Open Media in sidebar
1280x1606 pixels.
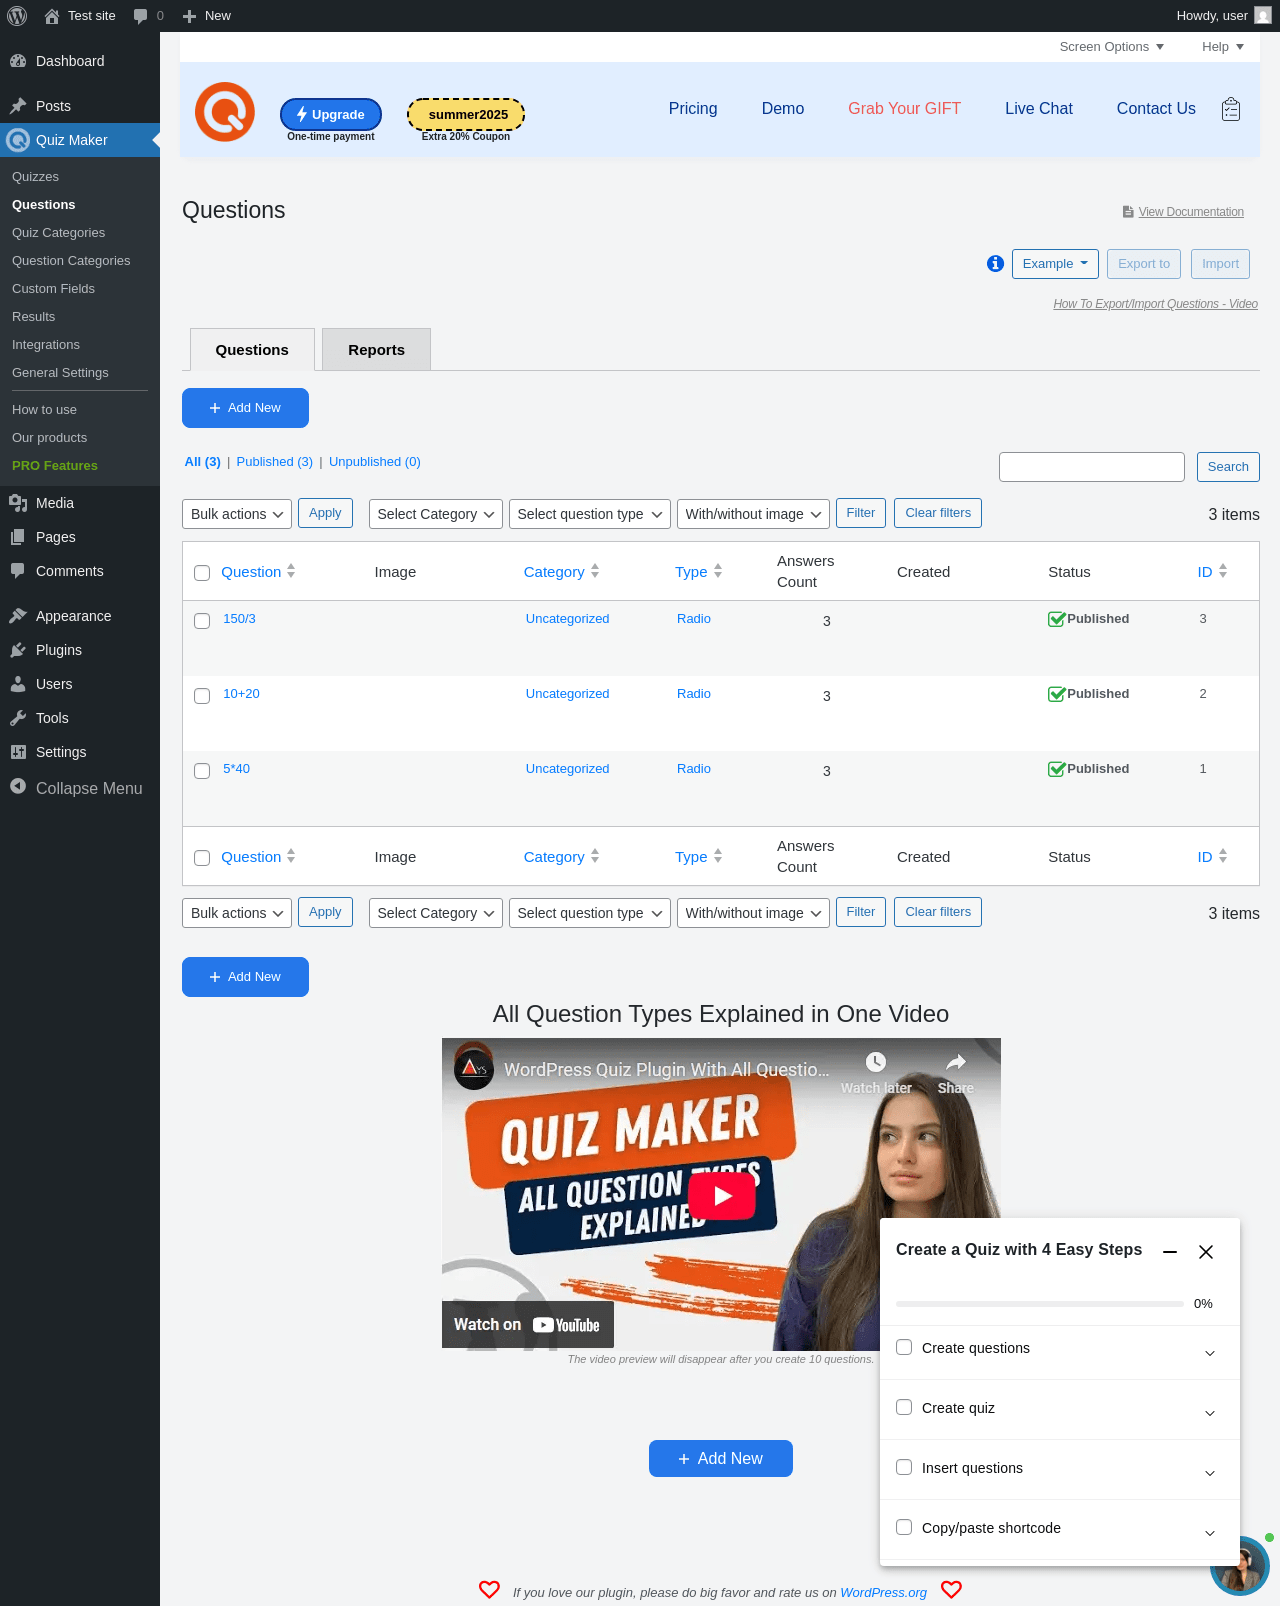(80, 503)
